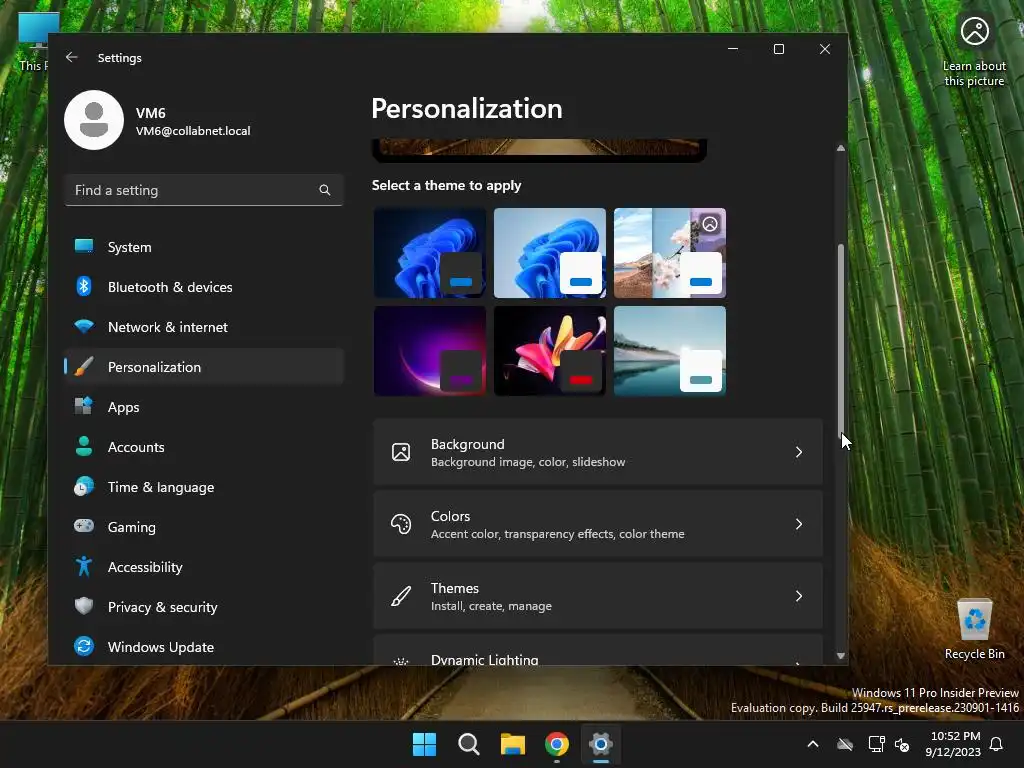Viewport: 1024px width, 768px height.
Task: Apply the Windows light bloom theme
Action: tap(550, 253)
